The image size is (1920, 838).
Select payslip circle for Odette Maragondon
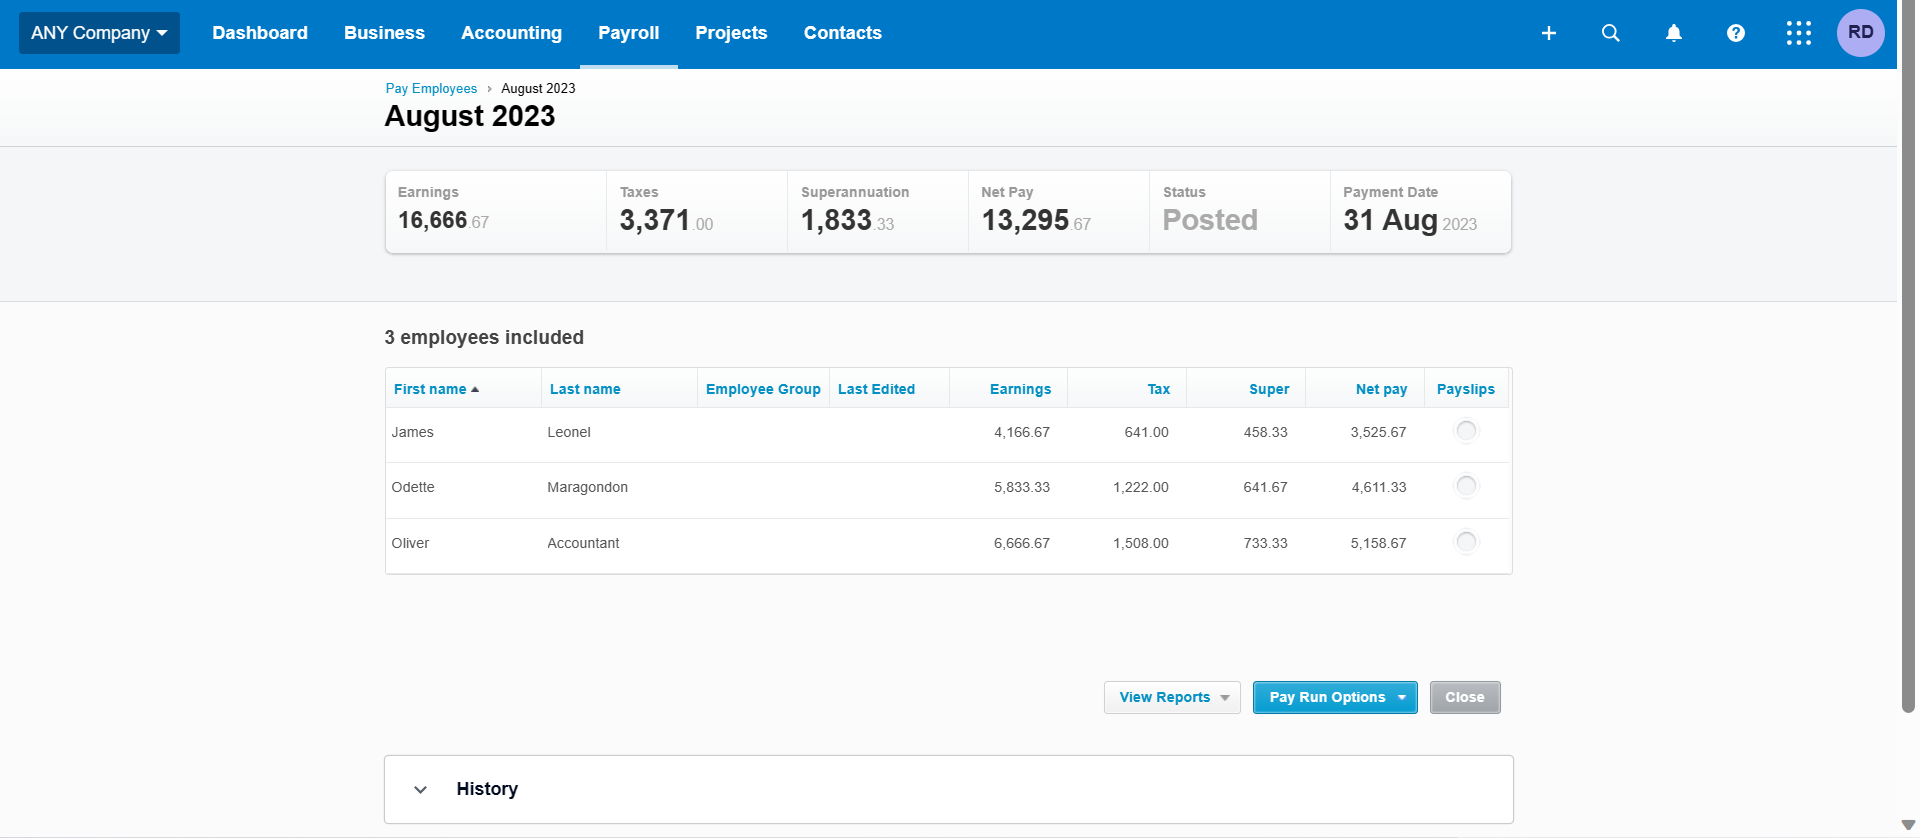pos(1466,486)
